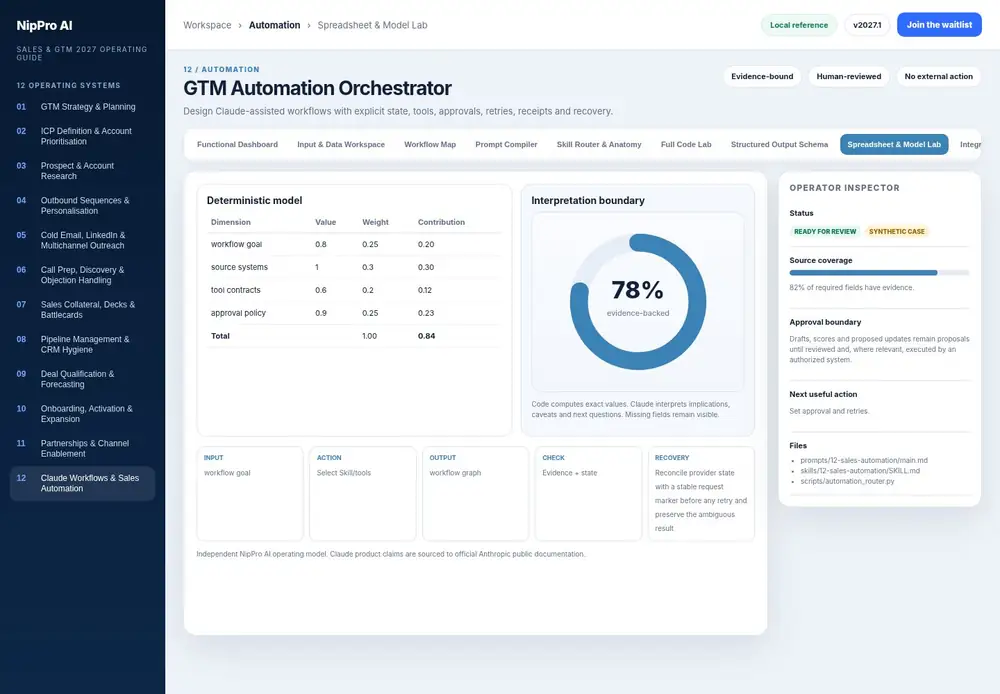Open ICP Definition & Account Prioritisation
1000x694 pixels.
click(x=82, y=136)
